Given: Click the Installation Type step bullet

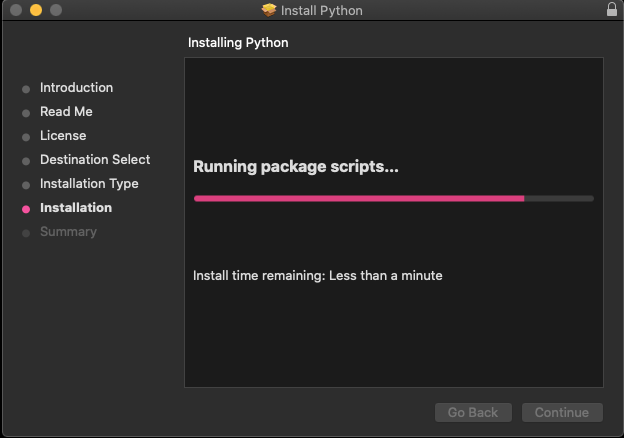Looking at the screenshot, I should (26, 185).
